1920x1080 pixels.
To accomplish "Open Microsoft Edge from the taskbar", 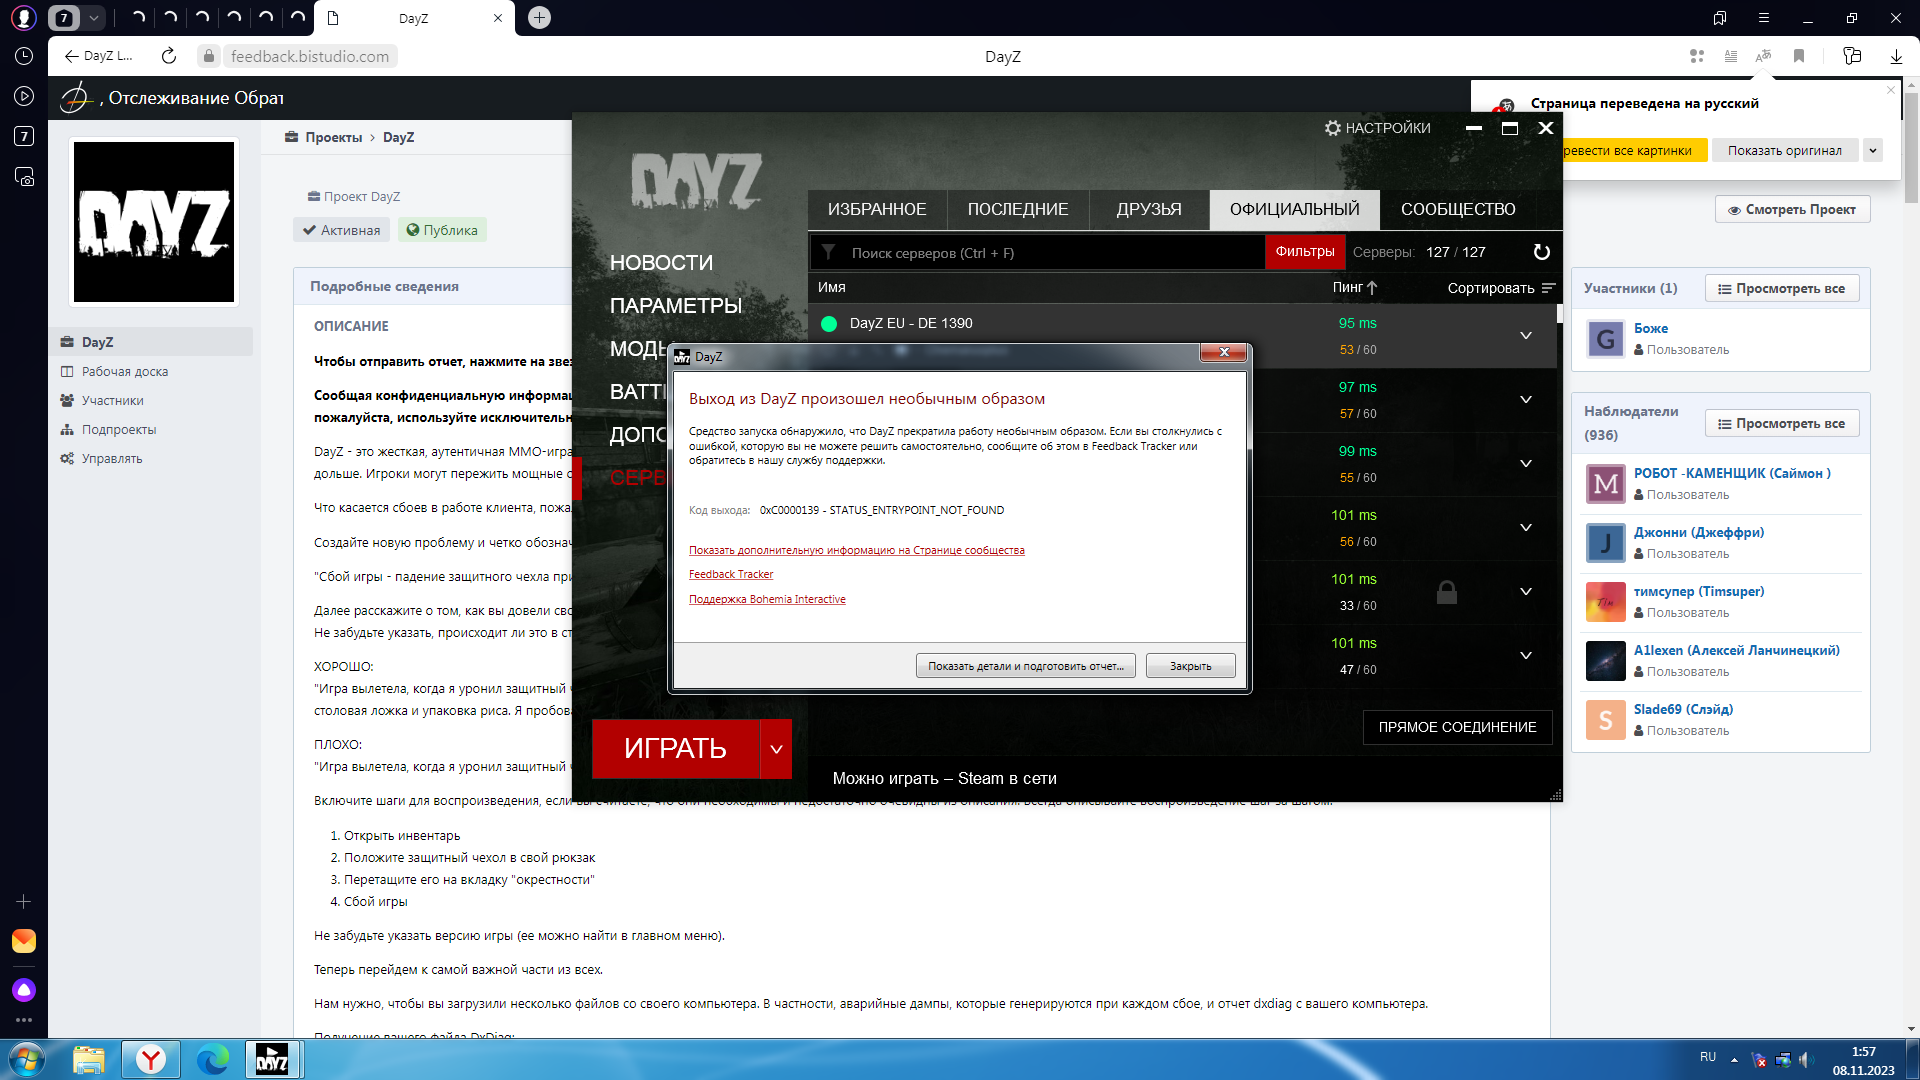I will [x=212, y=1059].
